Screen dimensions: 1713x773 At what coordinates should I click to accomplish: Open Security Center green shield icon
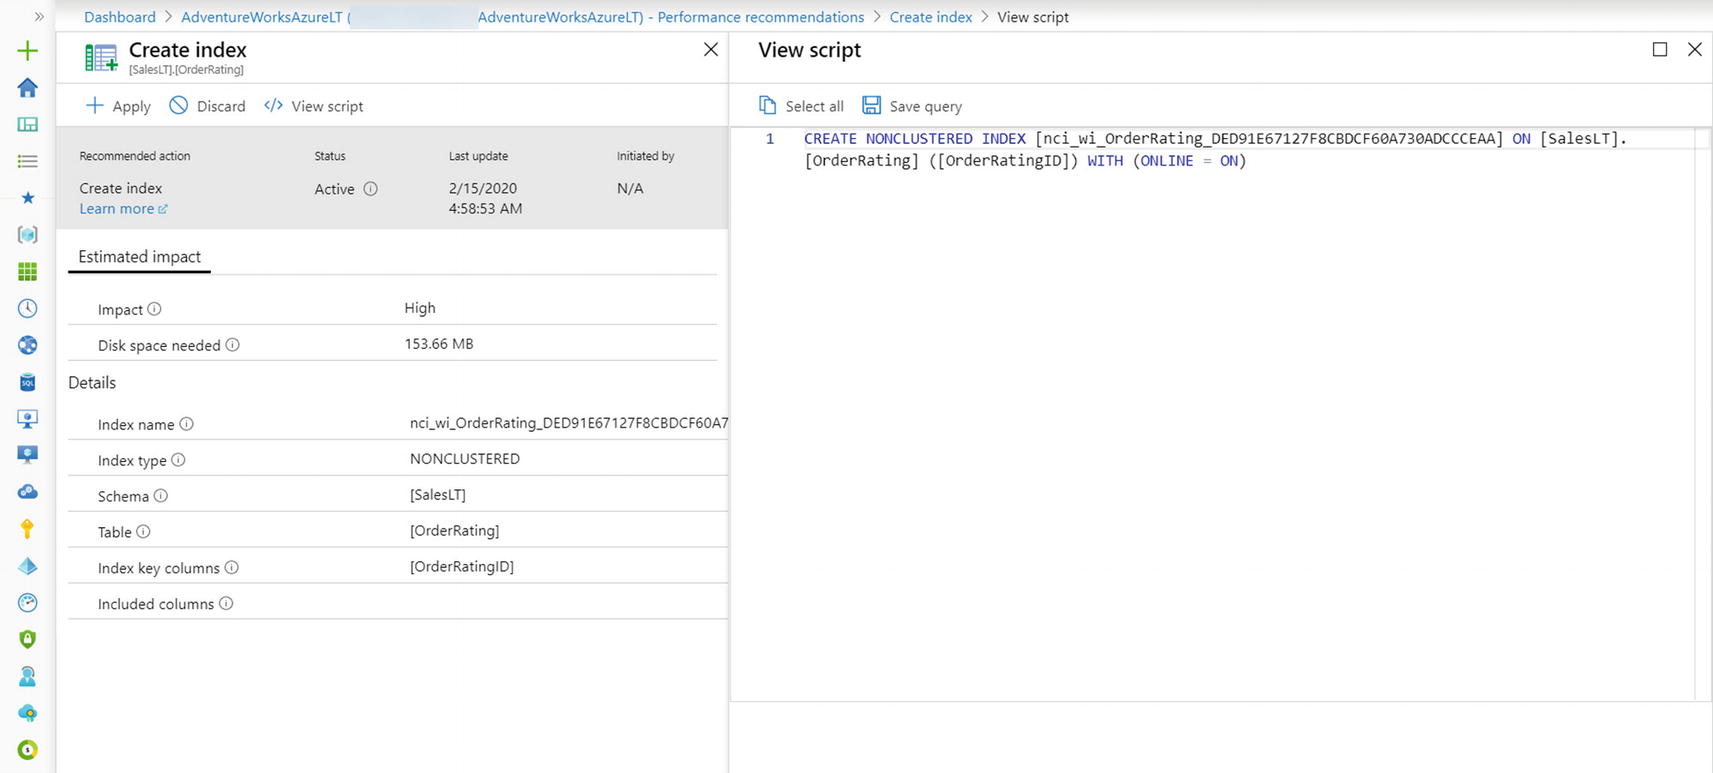pyautogui.click(x=28, y=639)
